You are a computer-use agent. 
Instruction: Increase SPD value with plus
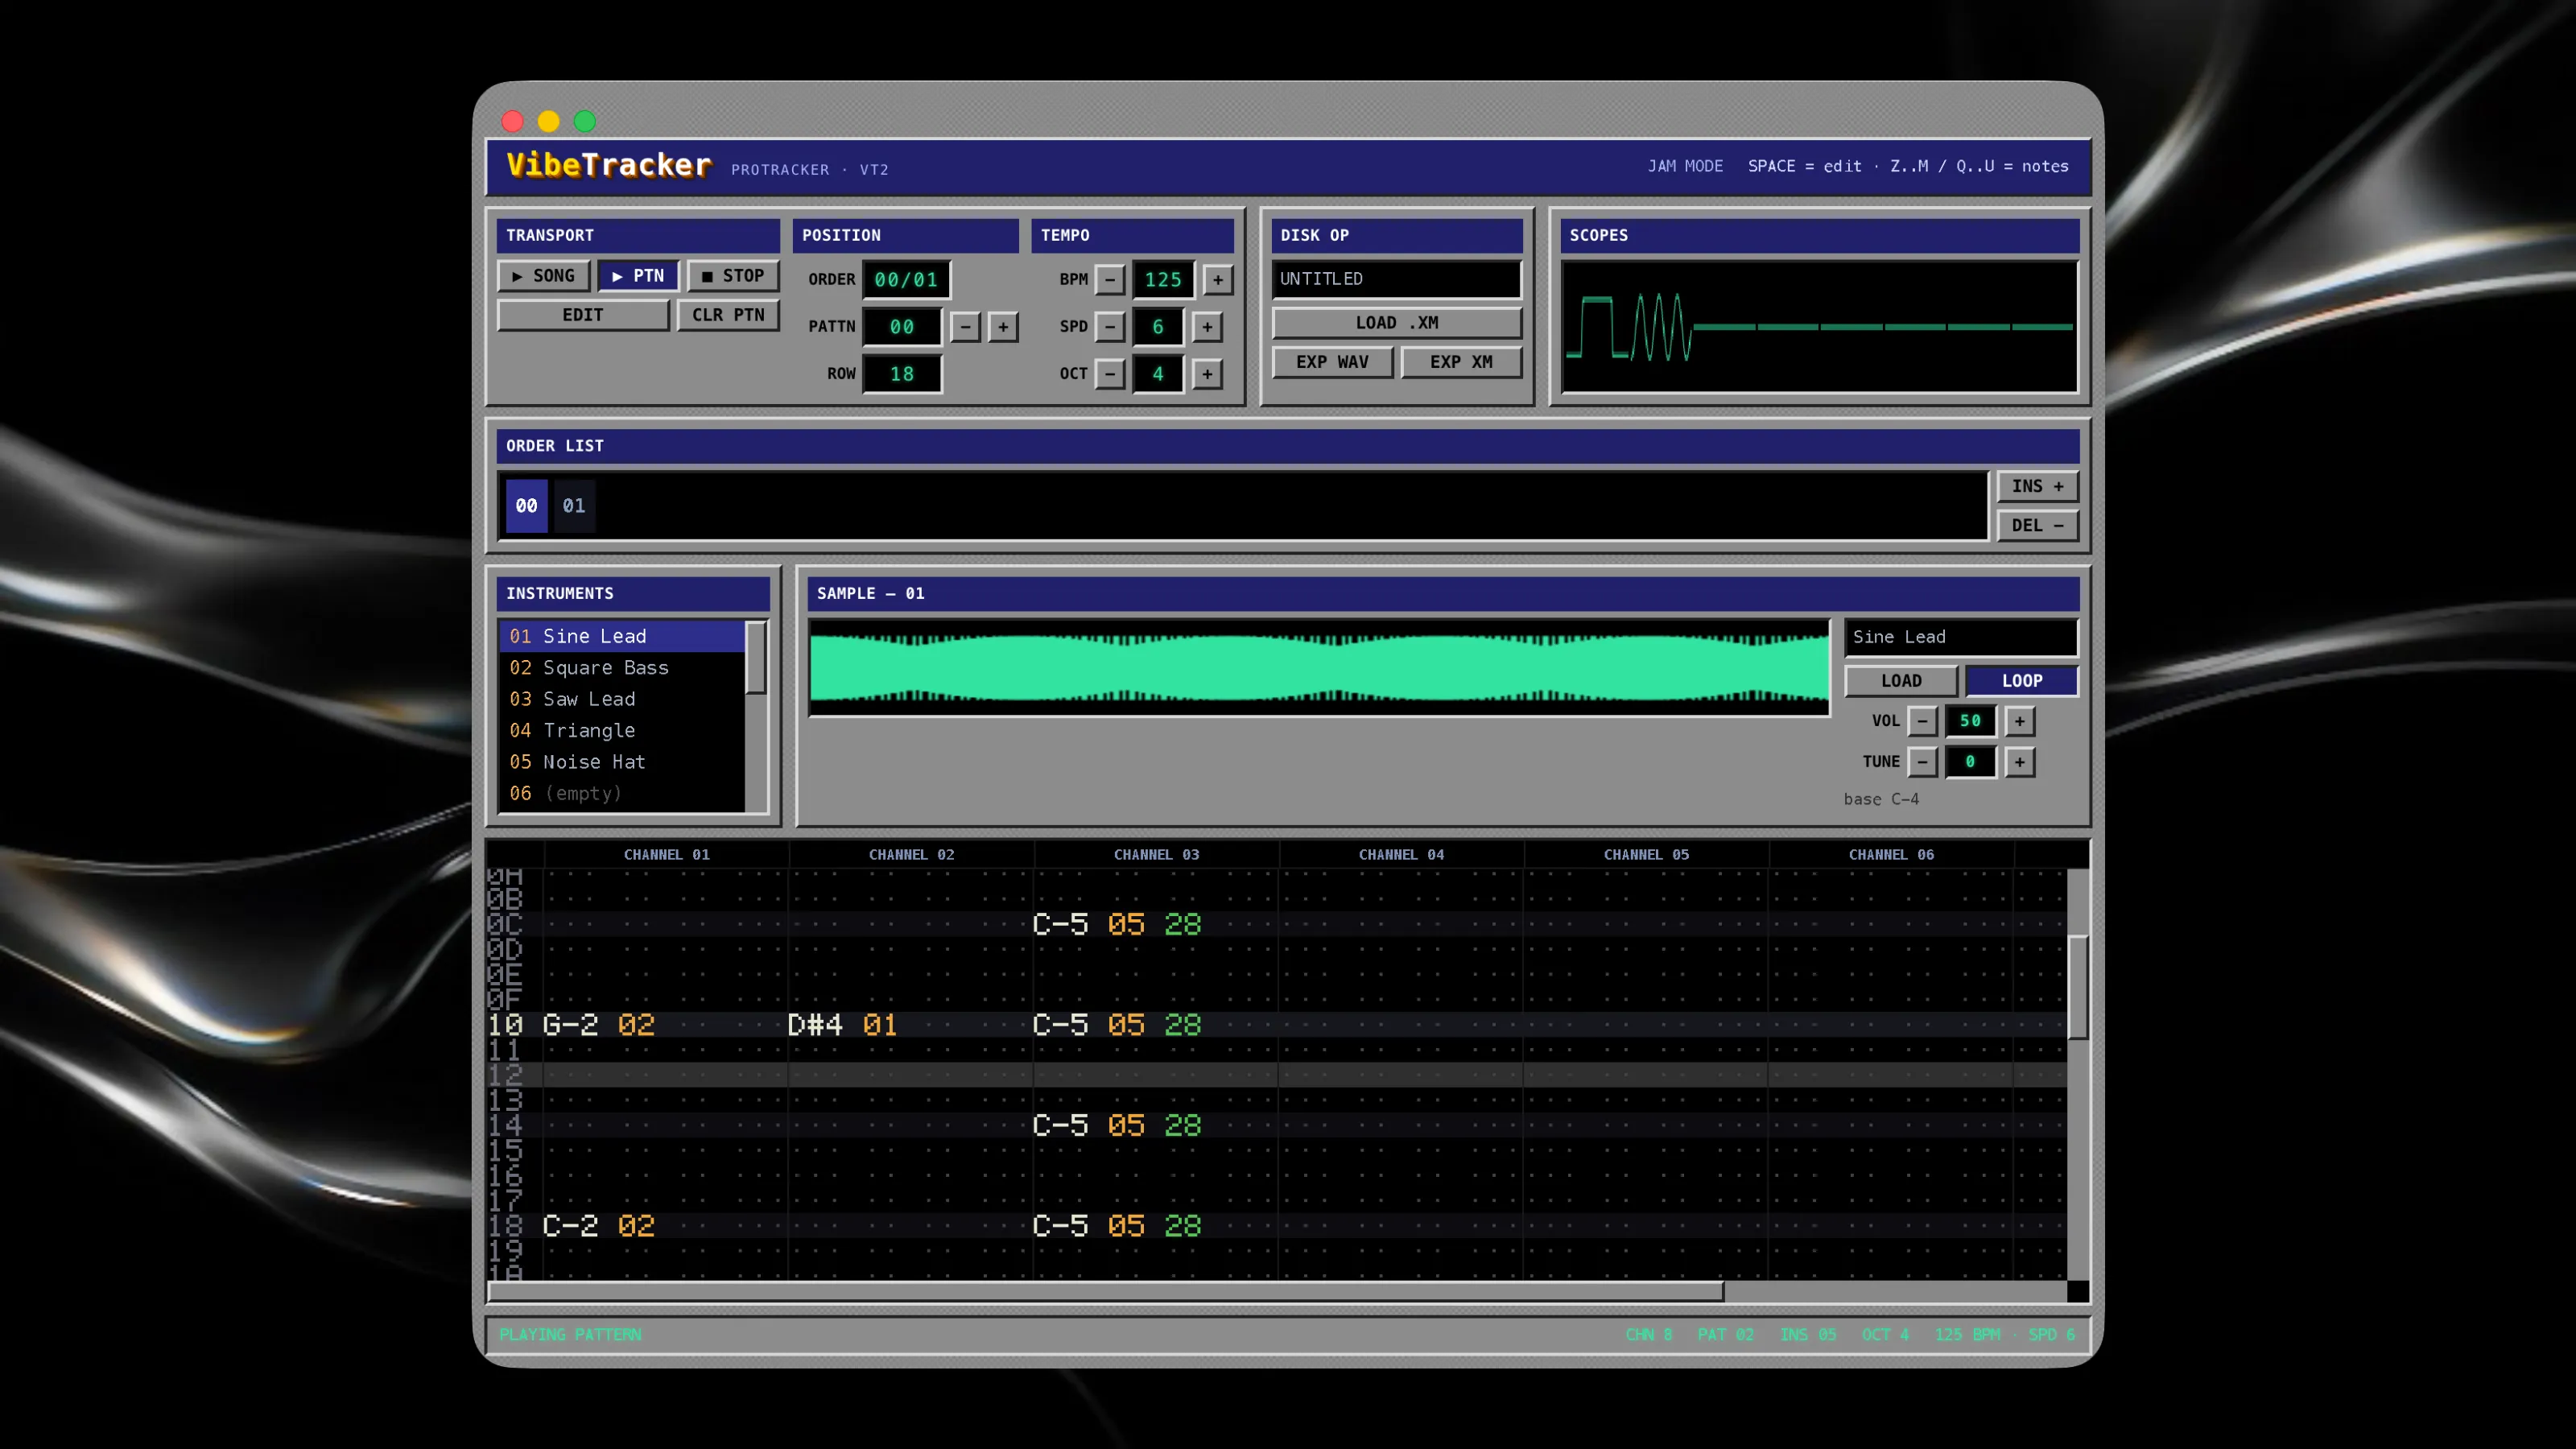click(x=1207, y=327)
